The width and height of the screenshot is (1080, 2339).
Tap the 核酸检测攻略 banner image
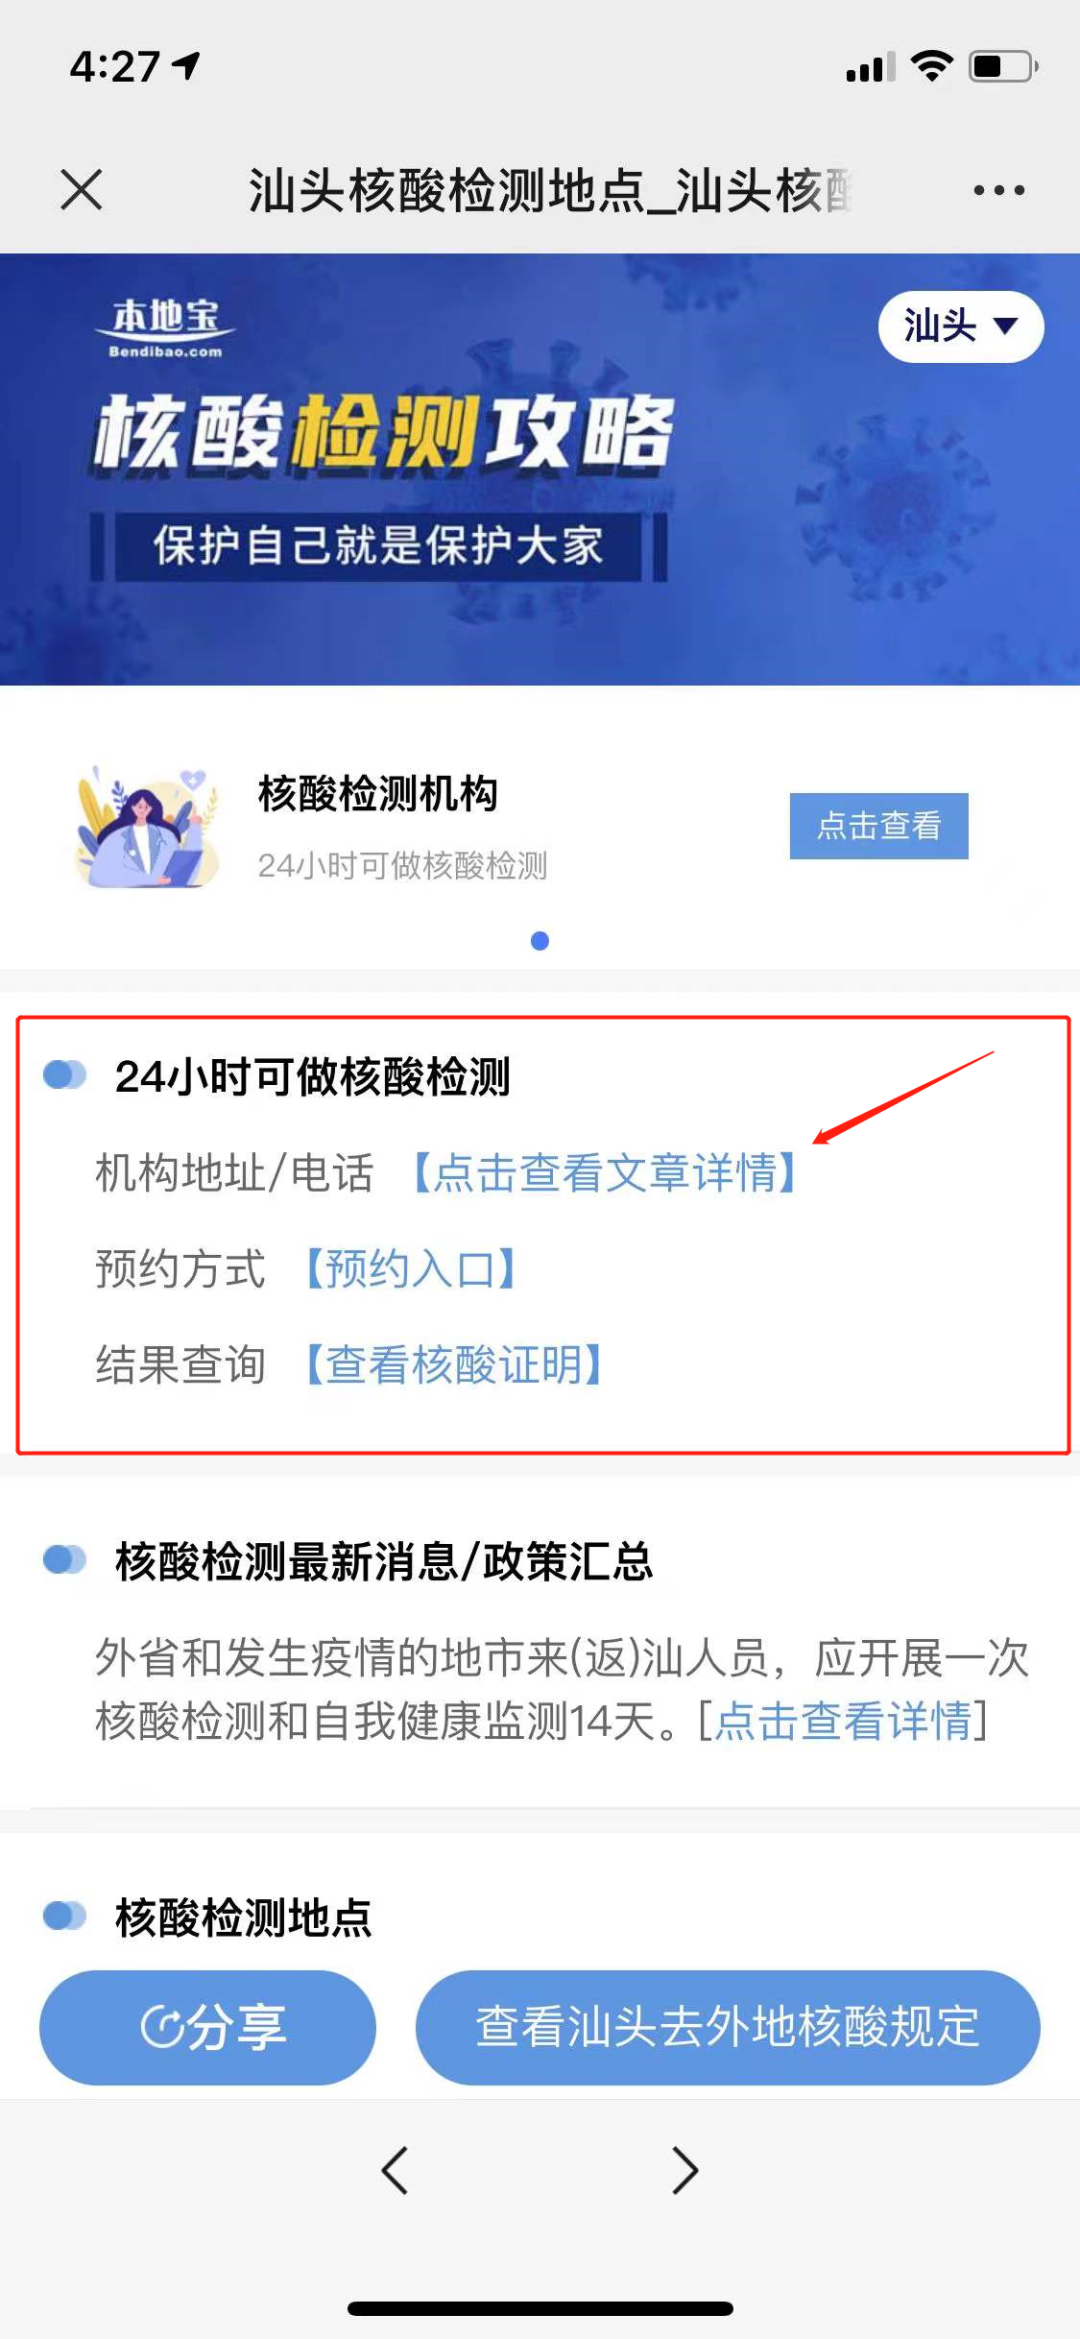(540, 469)
